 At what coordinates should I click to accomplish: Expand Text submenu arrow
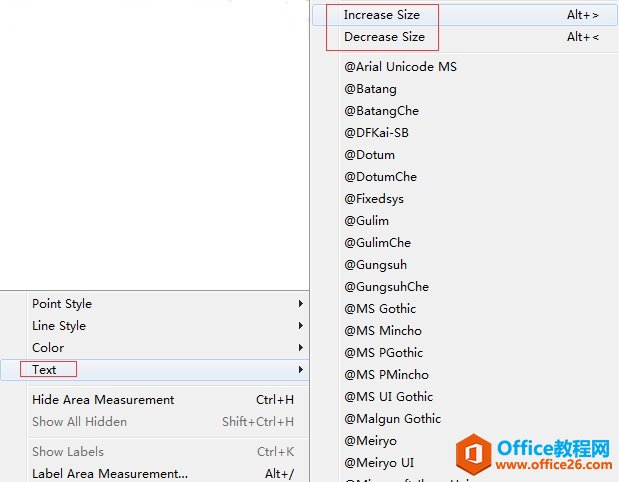[300, 370]
